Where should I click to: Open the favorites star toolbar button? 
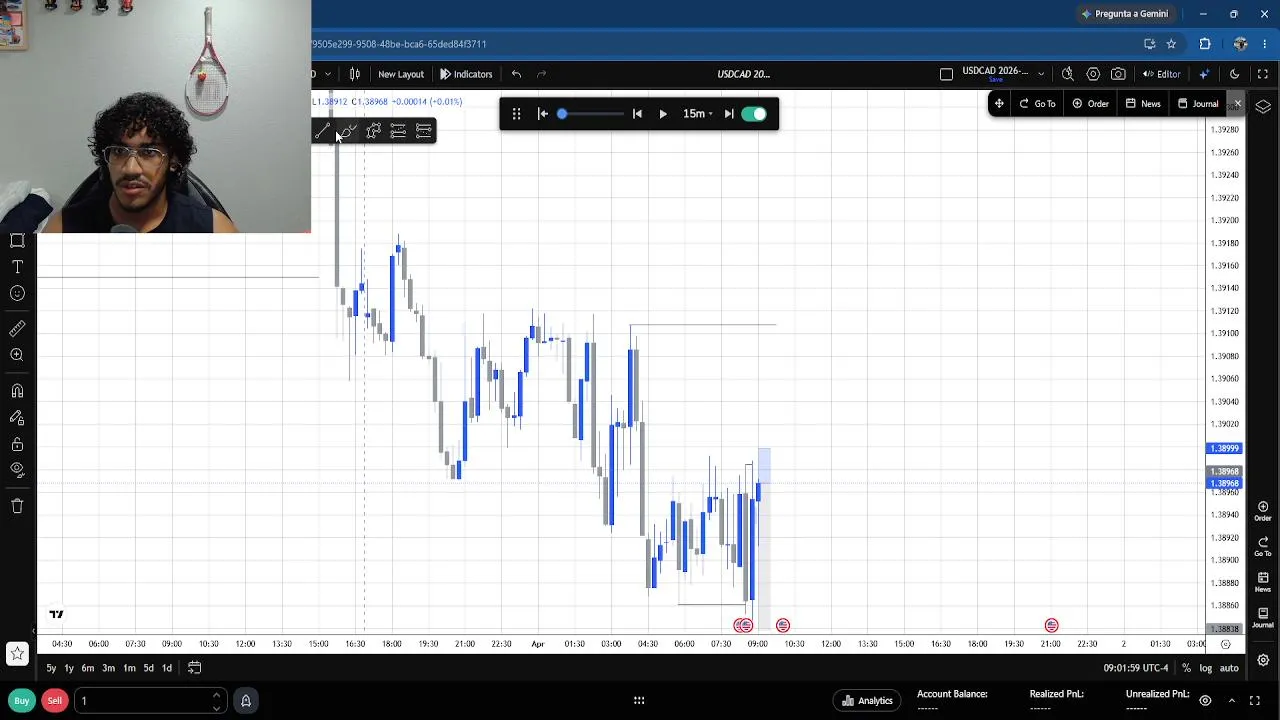tap(17, 654)
